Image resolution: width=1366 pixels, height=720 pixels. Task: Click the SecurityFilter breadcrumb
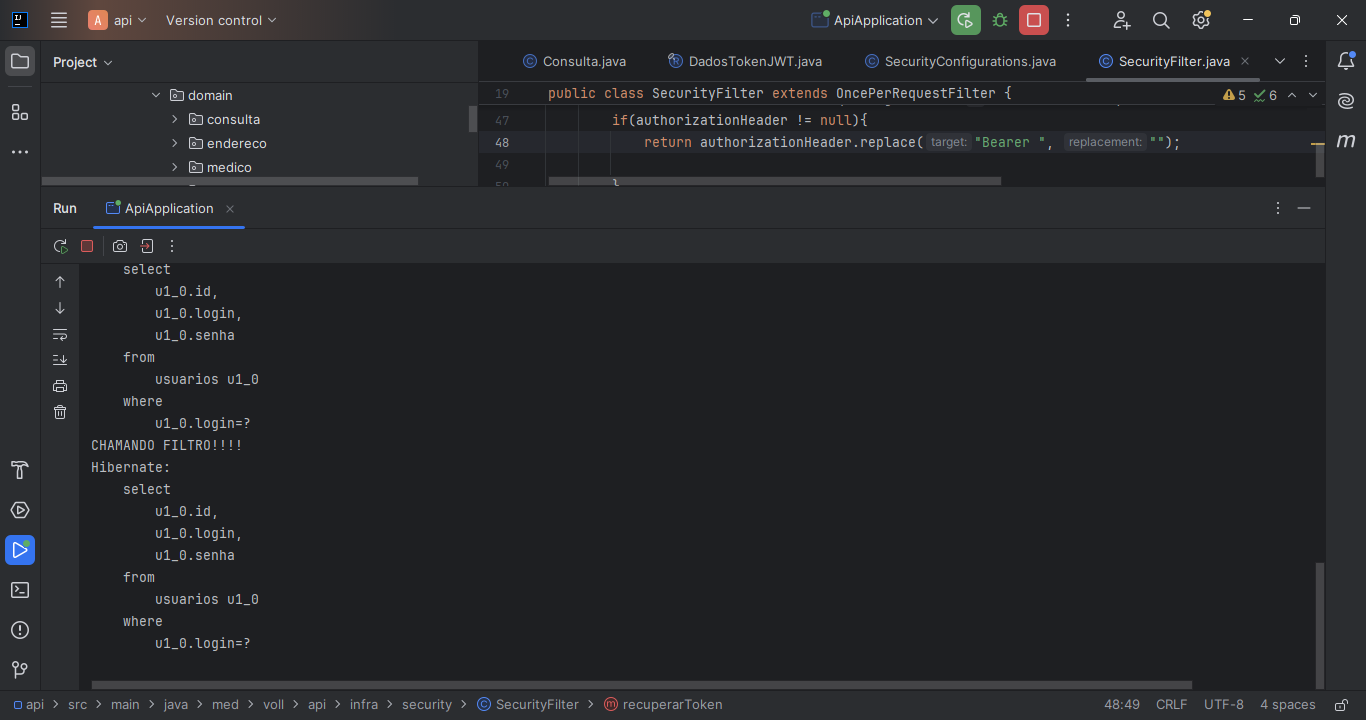(528, 704)
